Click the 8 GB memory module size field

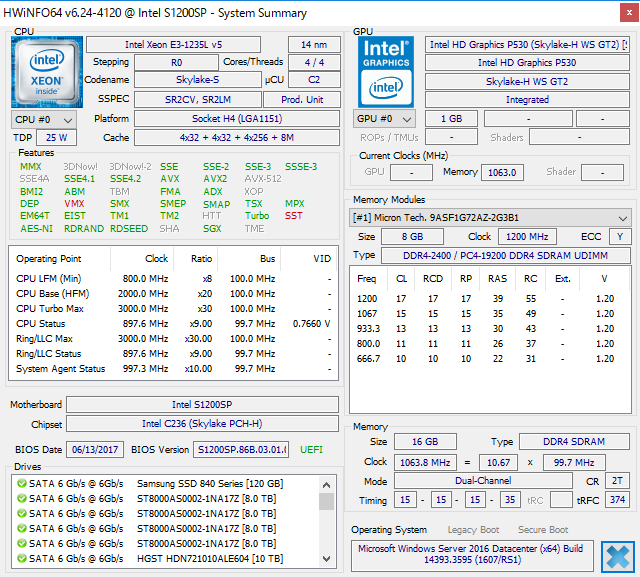(412, 237)
